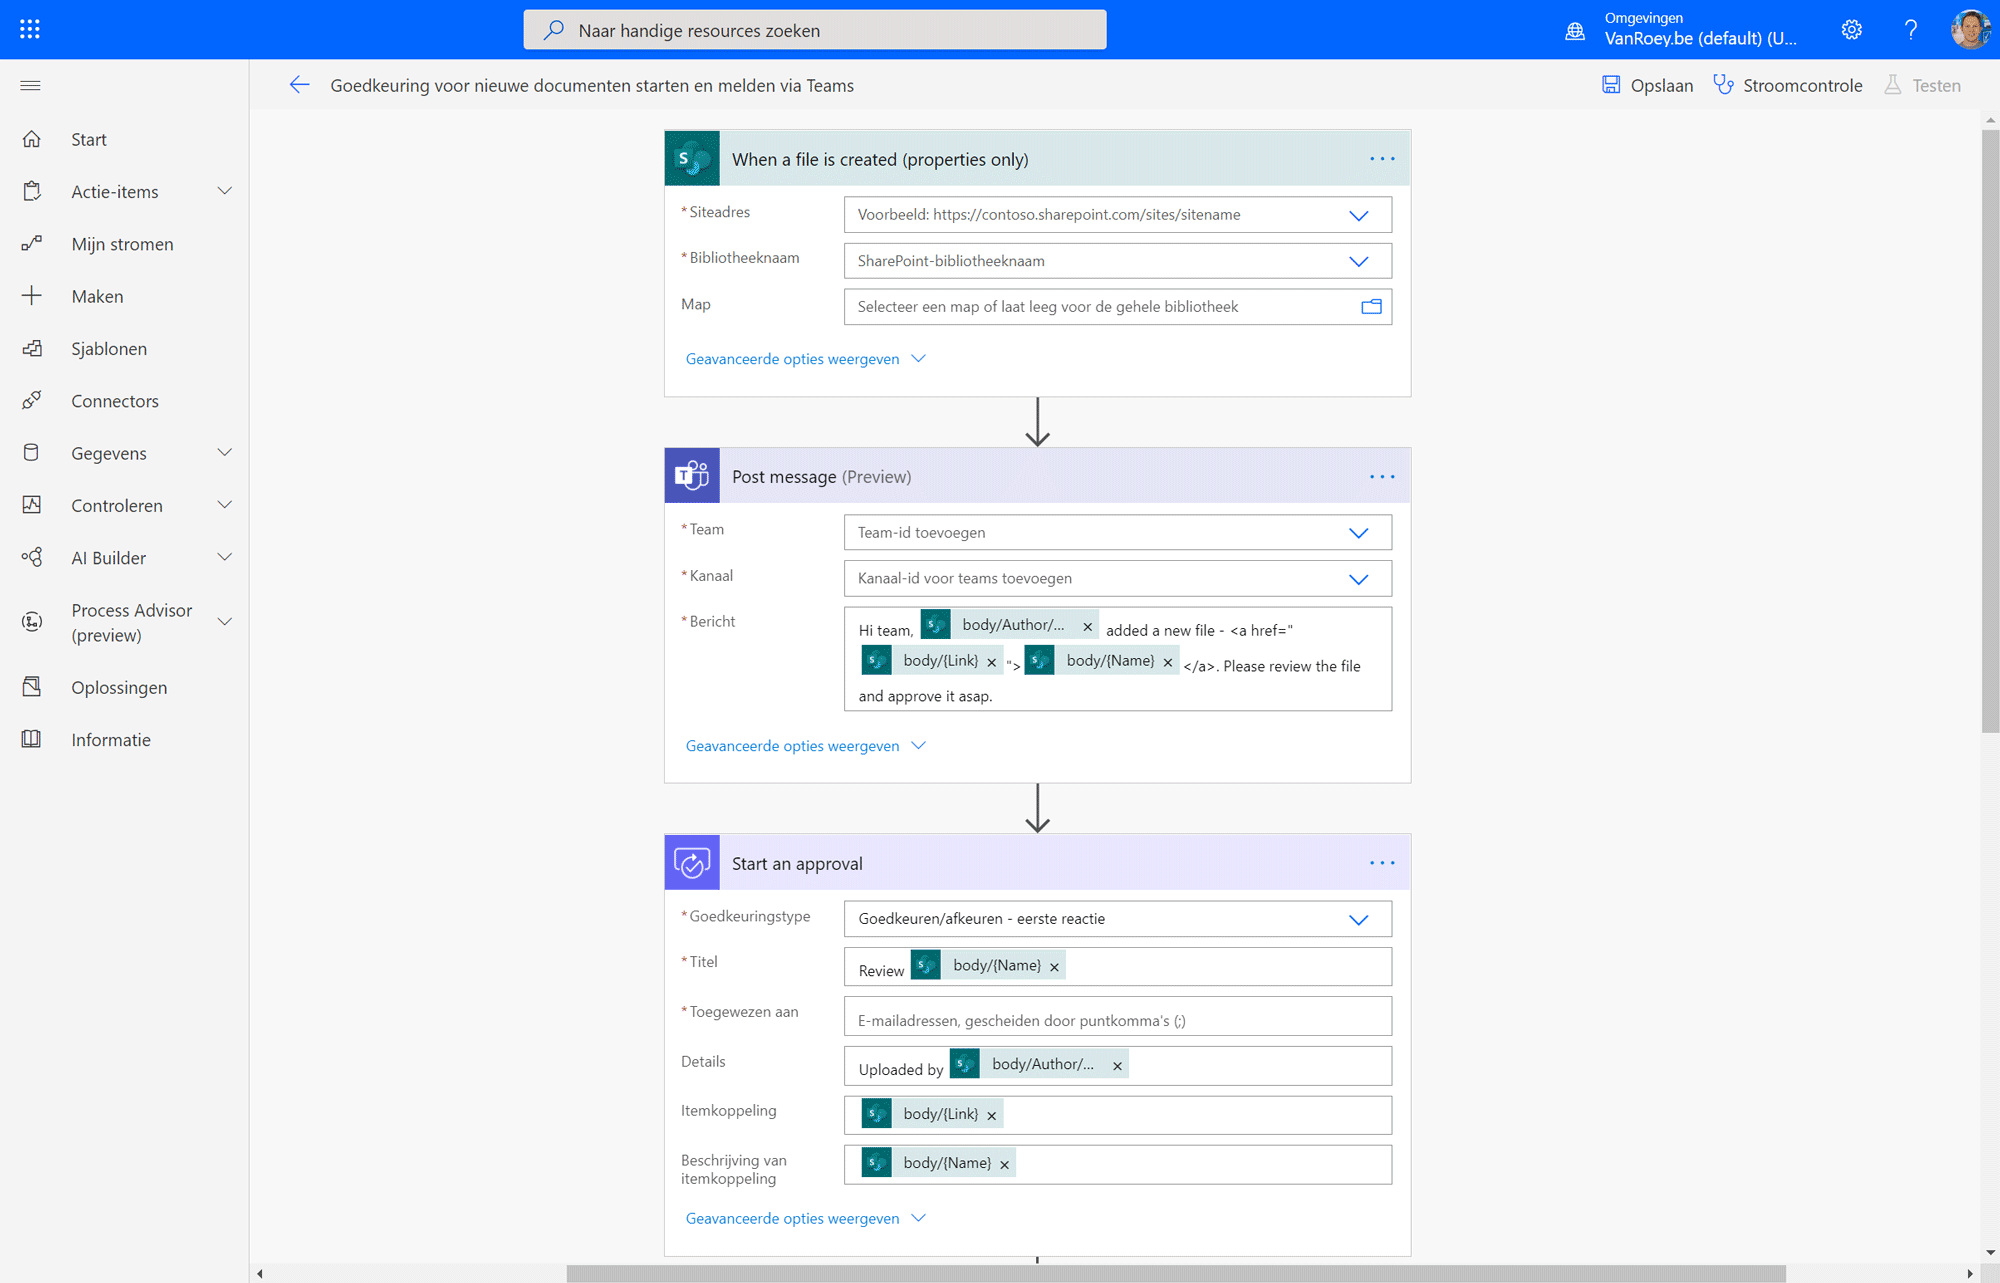
Task: Show advanced options on Post message card
Action: 805,746
